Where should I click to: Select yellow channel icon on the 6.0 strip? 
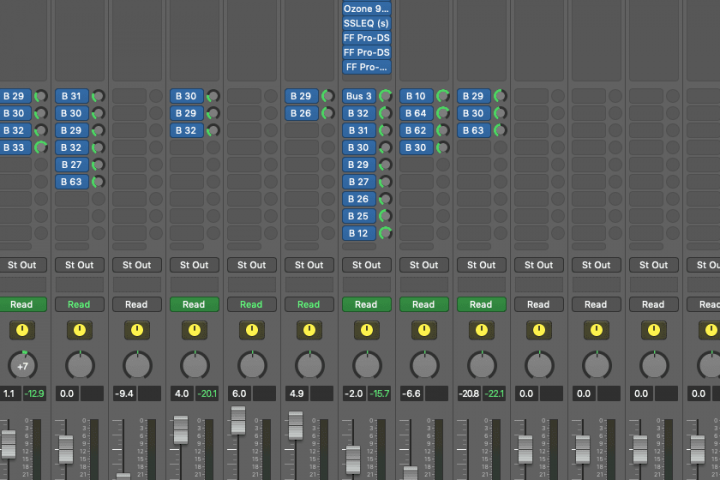point(251,330)
